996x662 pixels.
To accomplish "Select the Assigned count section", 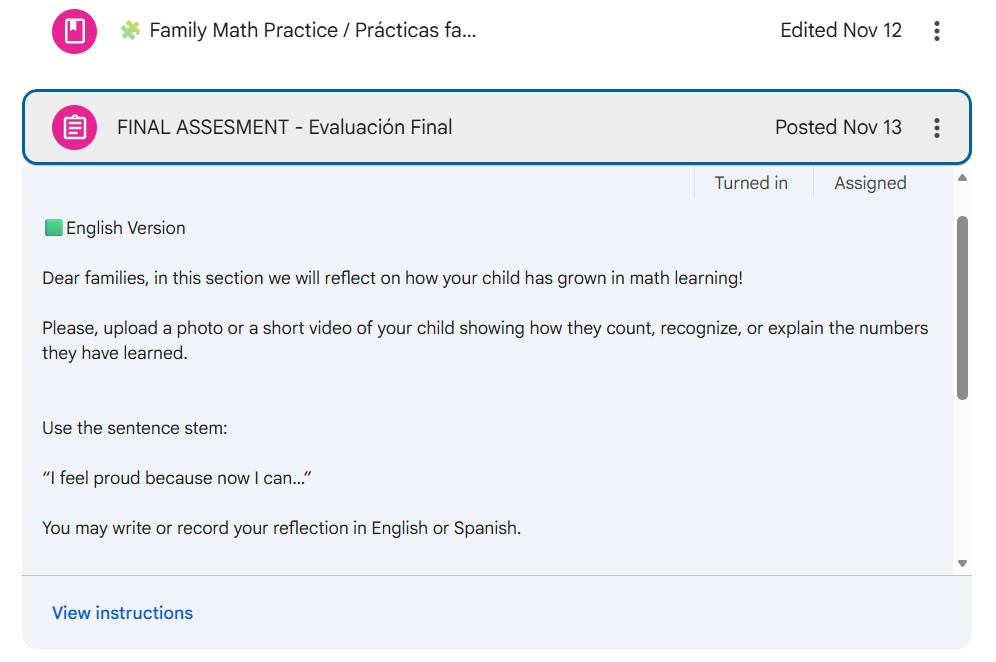I will pyautogui.click(x=870, y=183).
